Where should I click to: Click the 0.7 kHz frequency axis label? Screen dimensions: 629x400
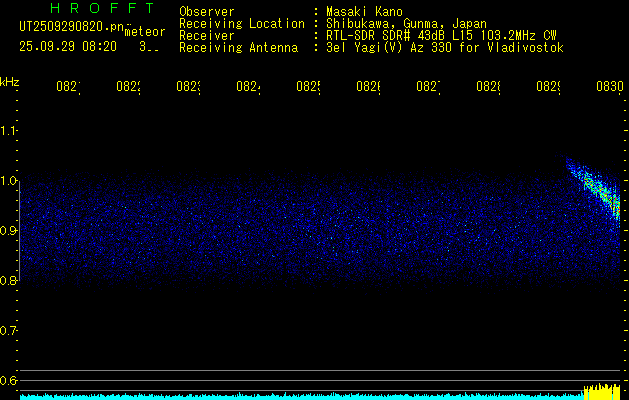pos(9,330)
